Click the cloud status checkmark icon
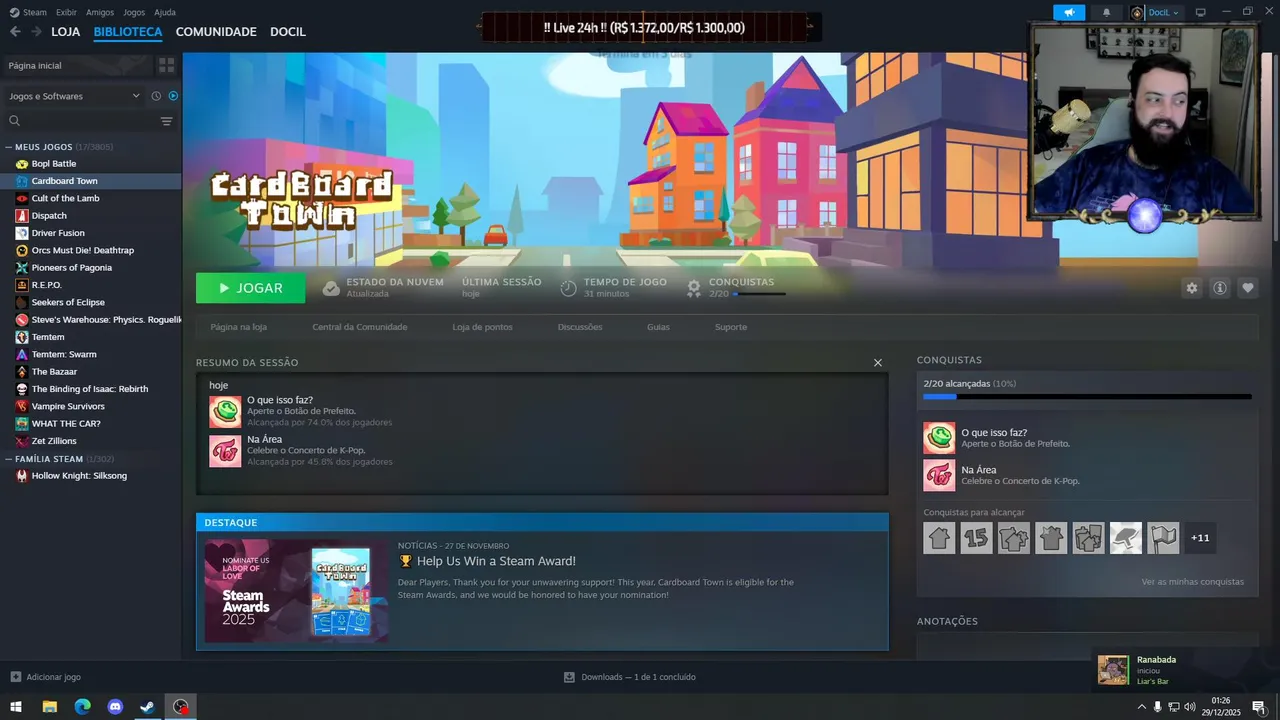The width and height of the screenshot is (1280, 720). pos(331,288)
